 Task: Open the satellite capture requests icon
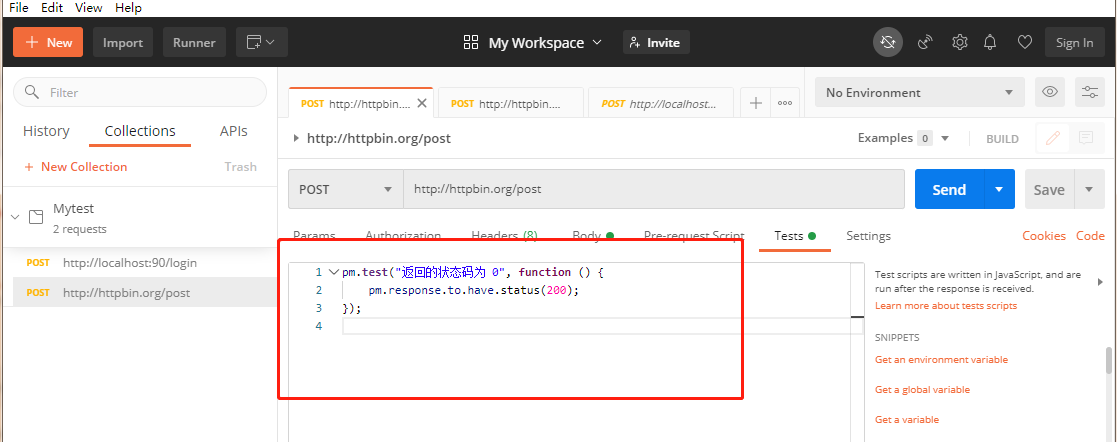point(925,43)
